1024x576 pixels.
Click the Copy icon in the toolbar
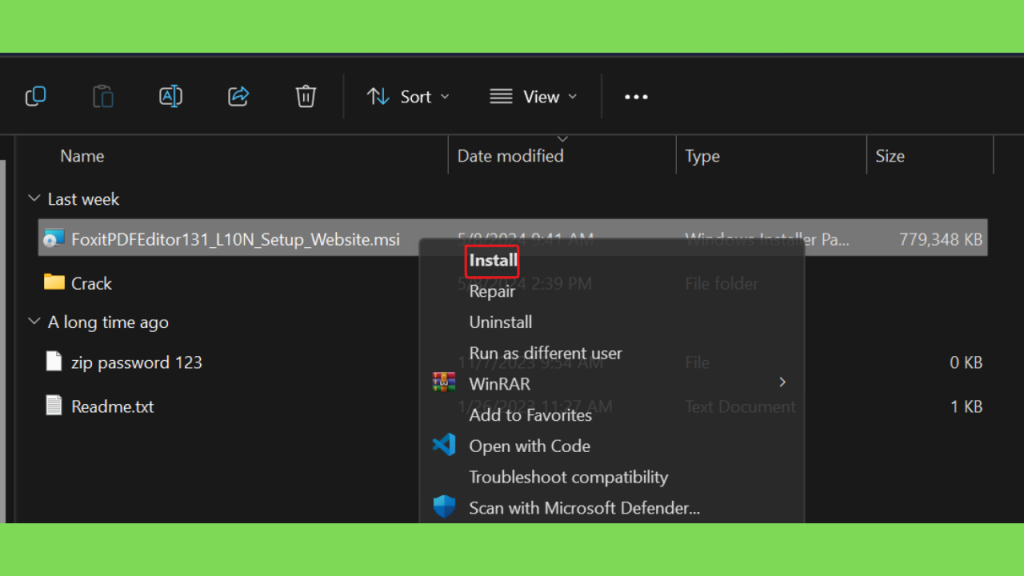coord(35,97)
